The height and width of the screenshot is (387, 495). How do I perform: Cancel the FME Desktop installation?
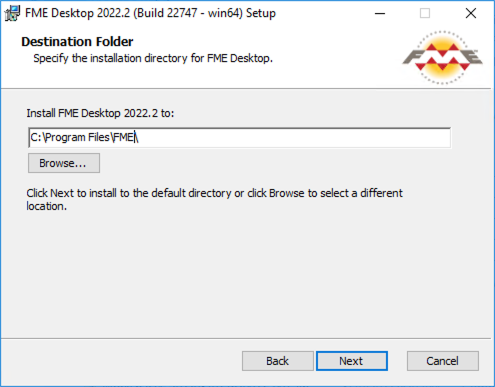(x=443, y=361)
